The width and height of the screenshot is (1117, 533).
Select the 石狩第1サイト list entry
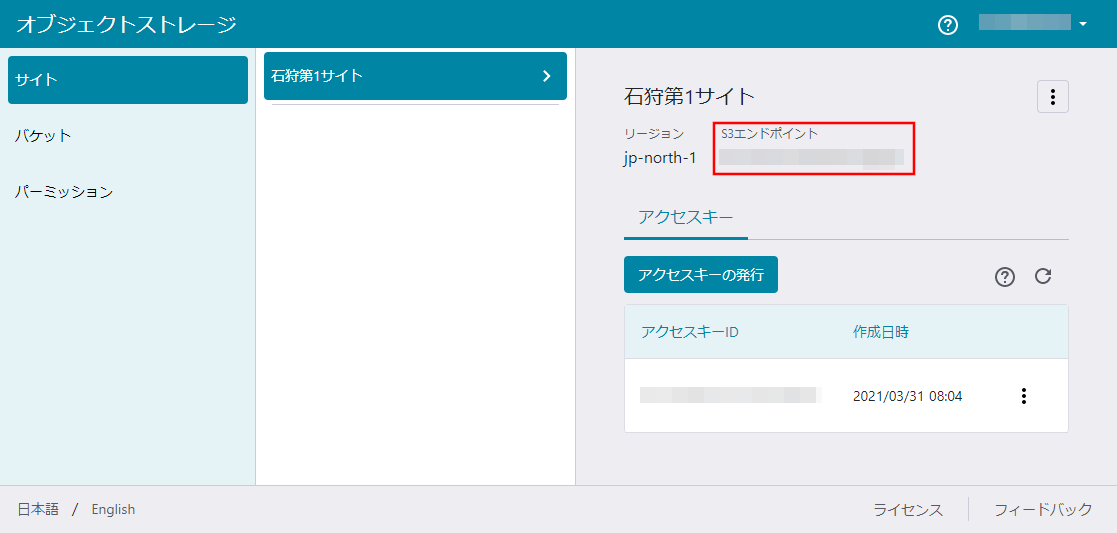(400, 76)
